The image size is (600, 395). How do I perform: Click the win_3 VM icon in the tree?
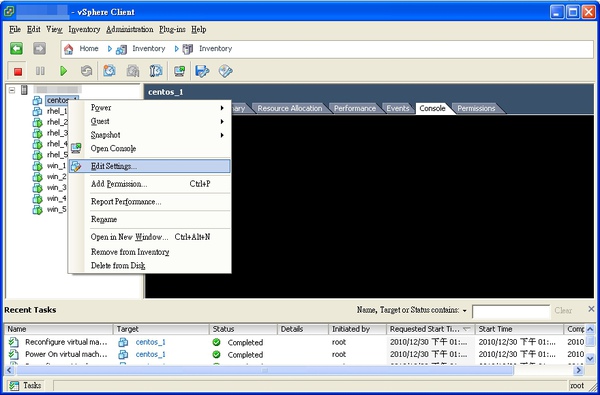pyautogui.click(x=37, y=188)
